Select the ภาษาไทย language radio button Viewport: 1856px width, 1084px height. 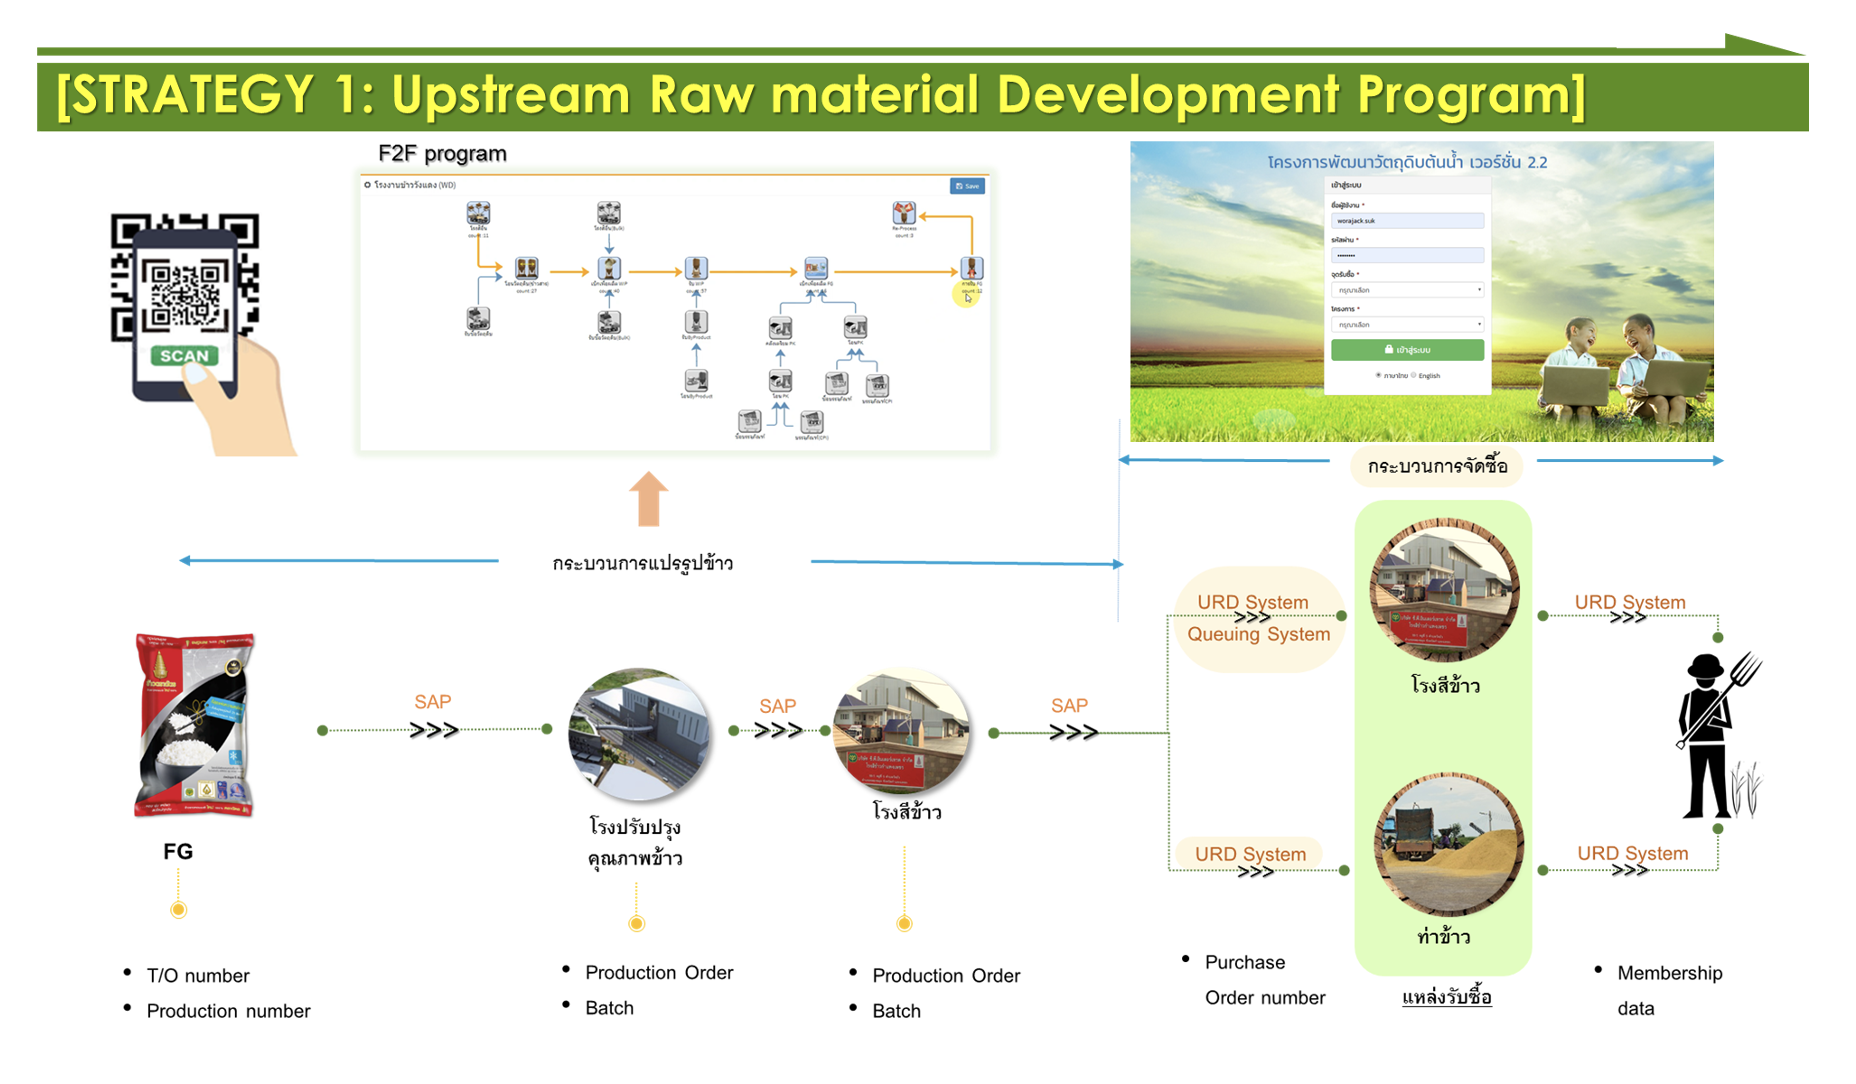[x=1378, y=376]
